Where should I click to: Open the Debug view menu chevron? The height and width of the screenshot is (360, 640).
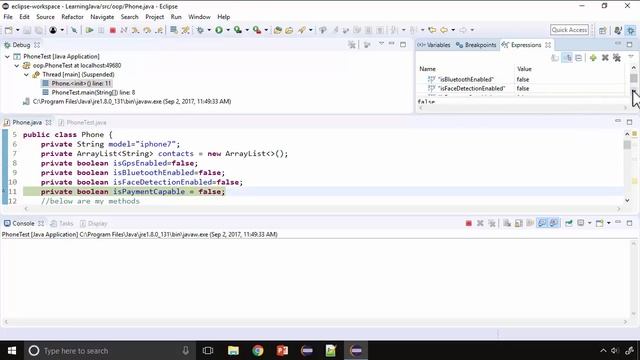381,44
